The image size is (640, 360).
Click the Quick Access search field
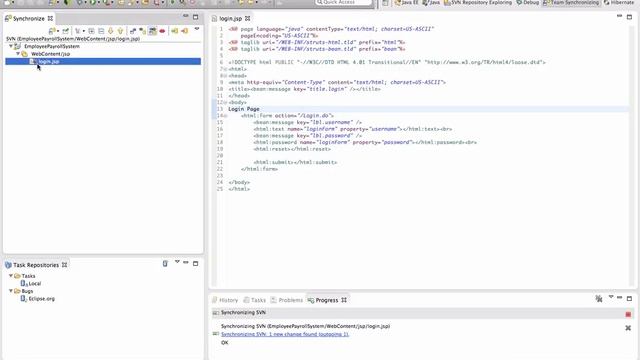click(x=344, y=2)
